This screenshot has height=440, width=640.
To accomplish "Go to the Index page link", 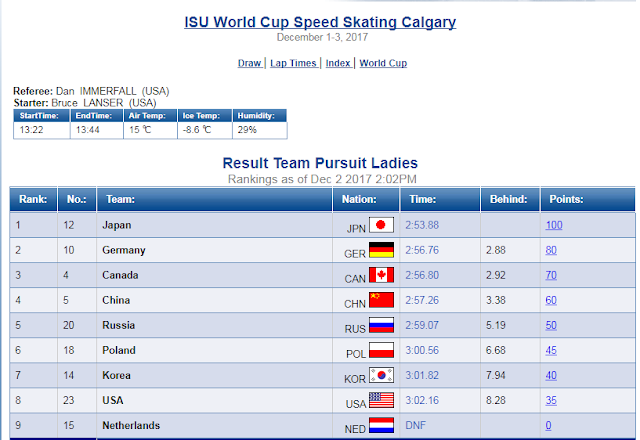I will pyautogui.click(x=338, y=63).
